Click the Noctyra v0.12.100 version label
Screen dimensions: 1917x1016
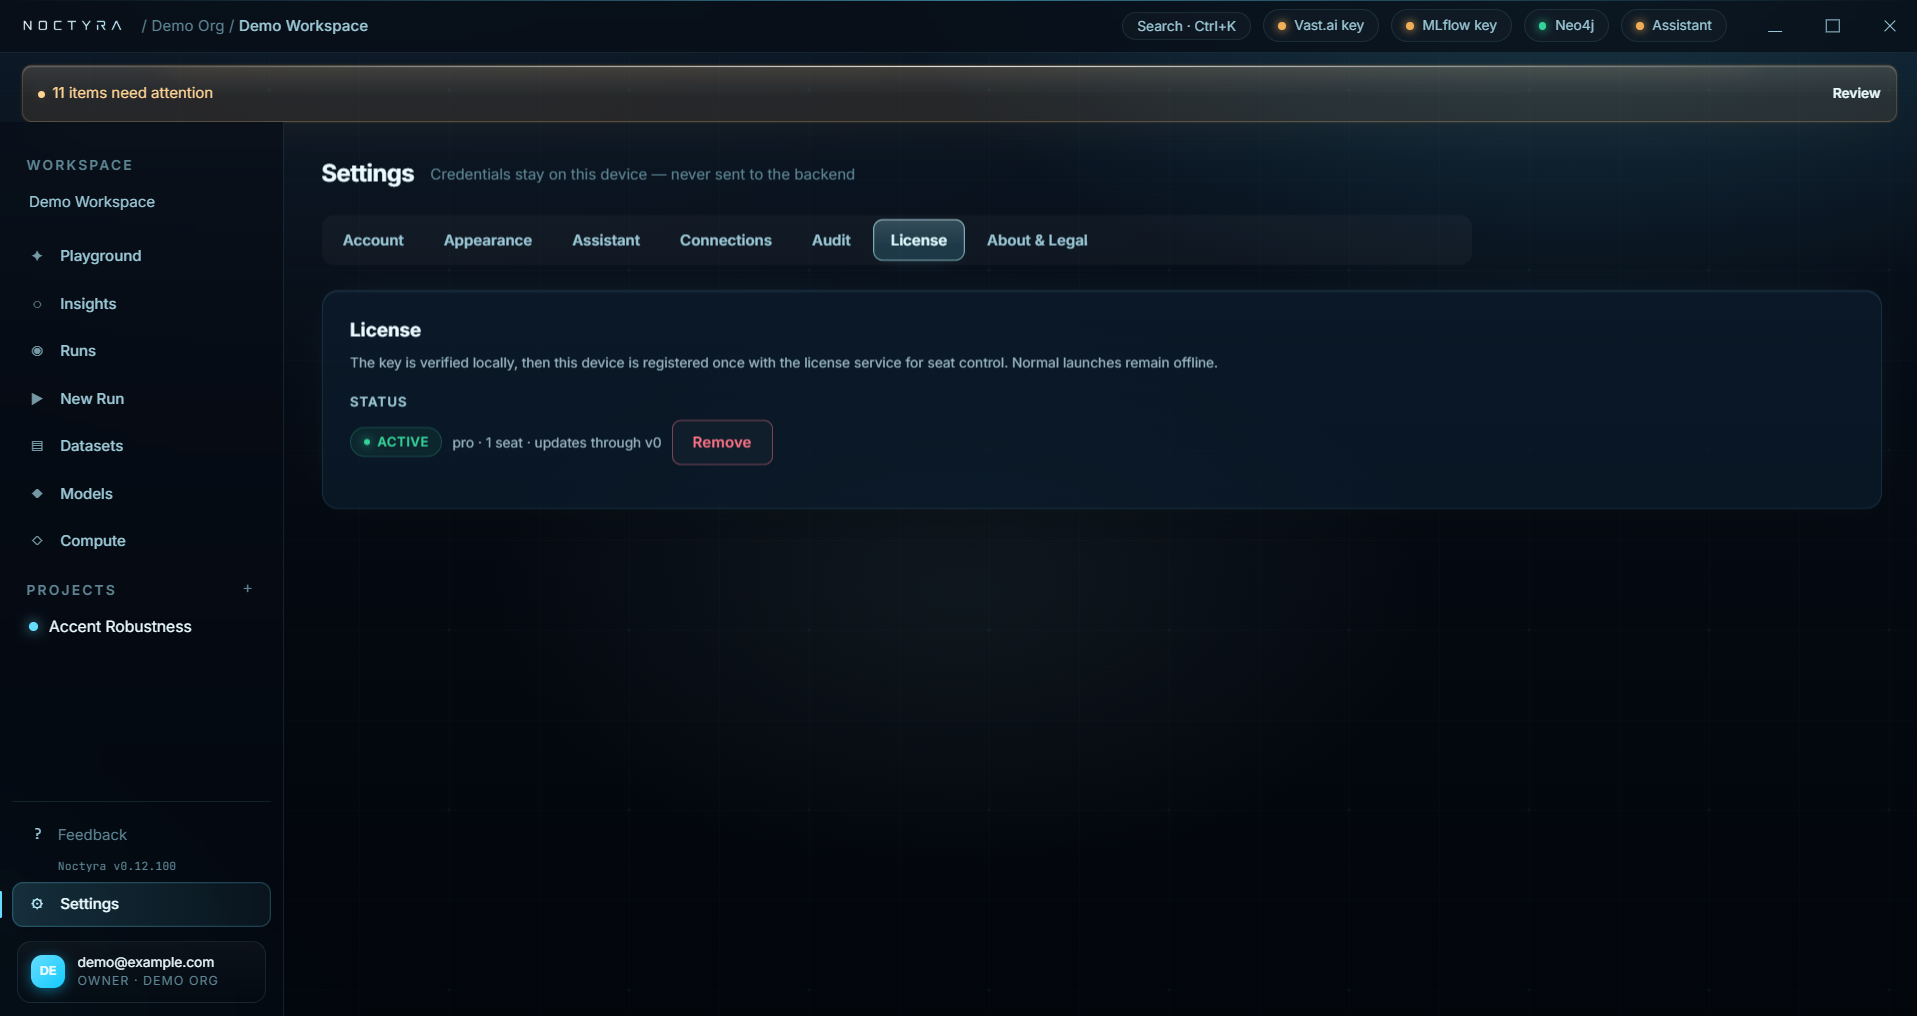(117, 867)
